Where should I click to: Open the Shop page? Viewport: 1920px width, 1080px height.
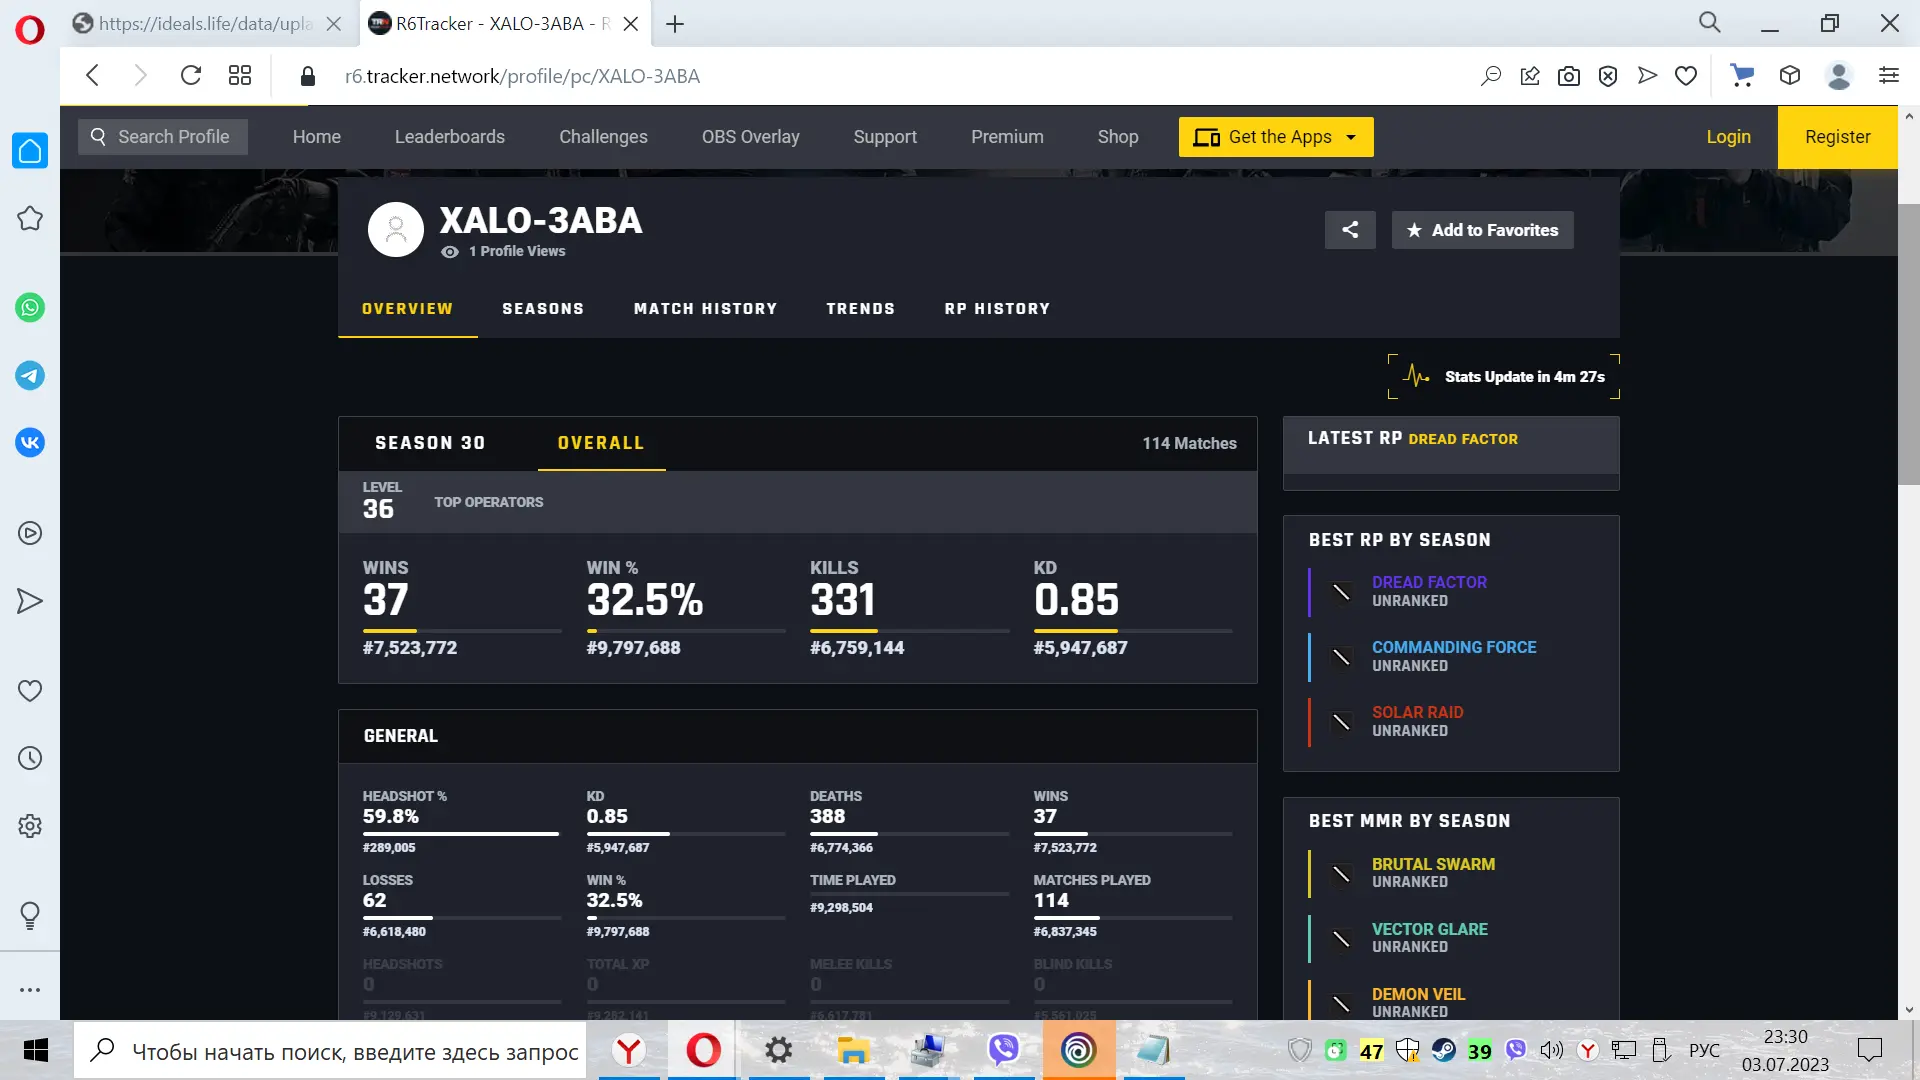tap(1118, 137)
